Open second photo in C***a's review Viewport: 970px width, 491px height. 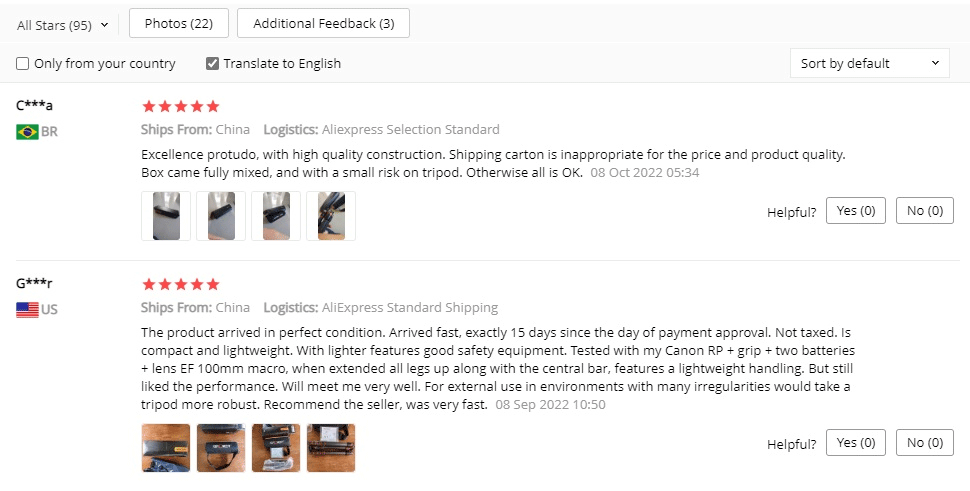(x=221, y=216)
